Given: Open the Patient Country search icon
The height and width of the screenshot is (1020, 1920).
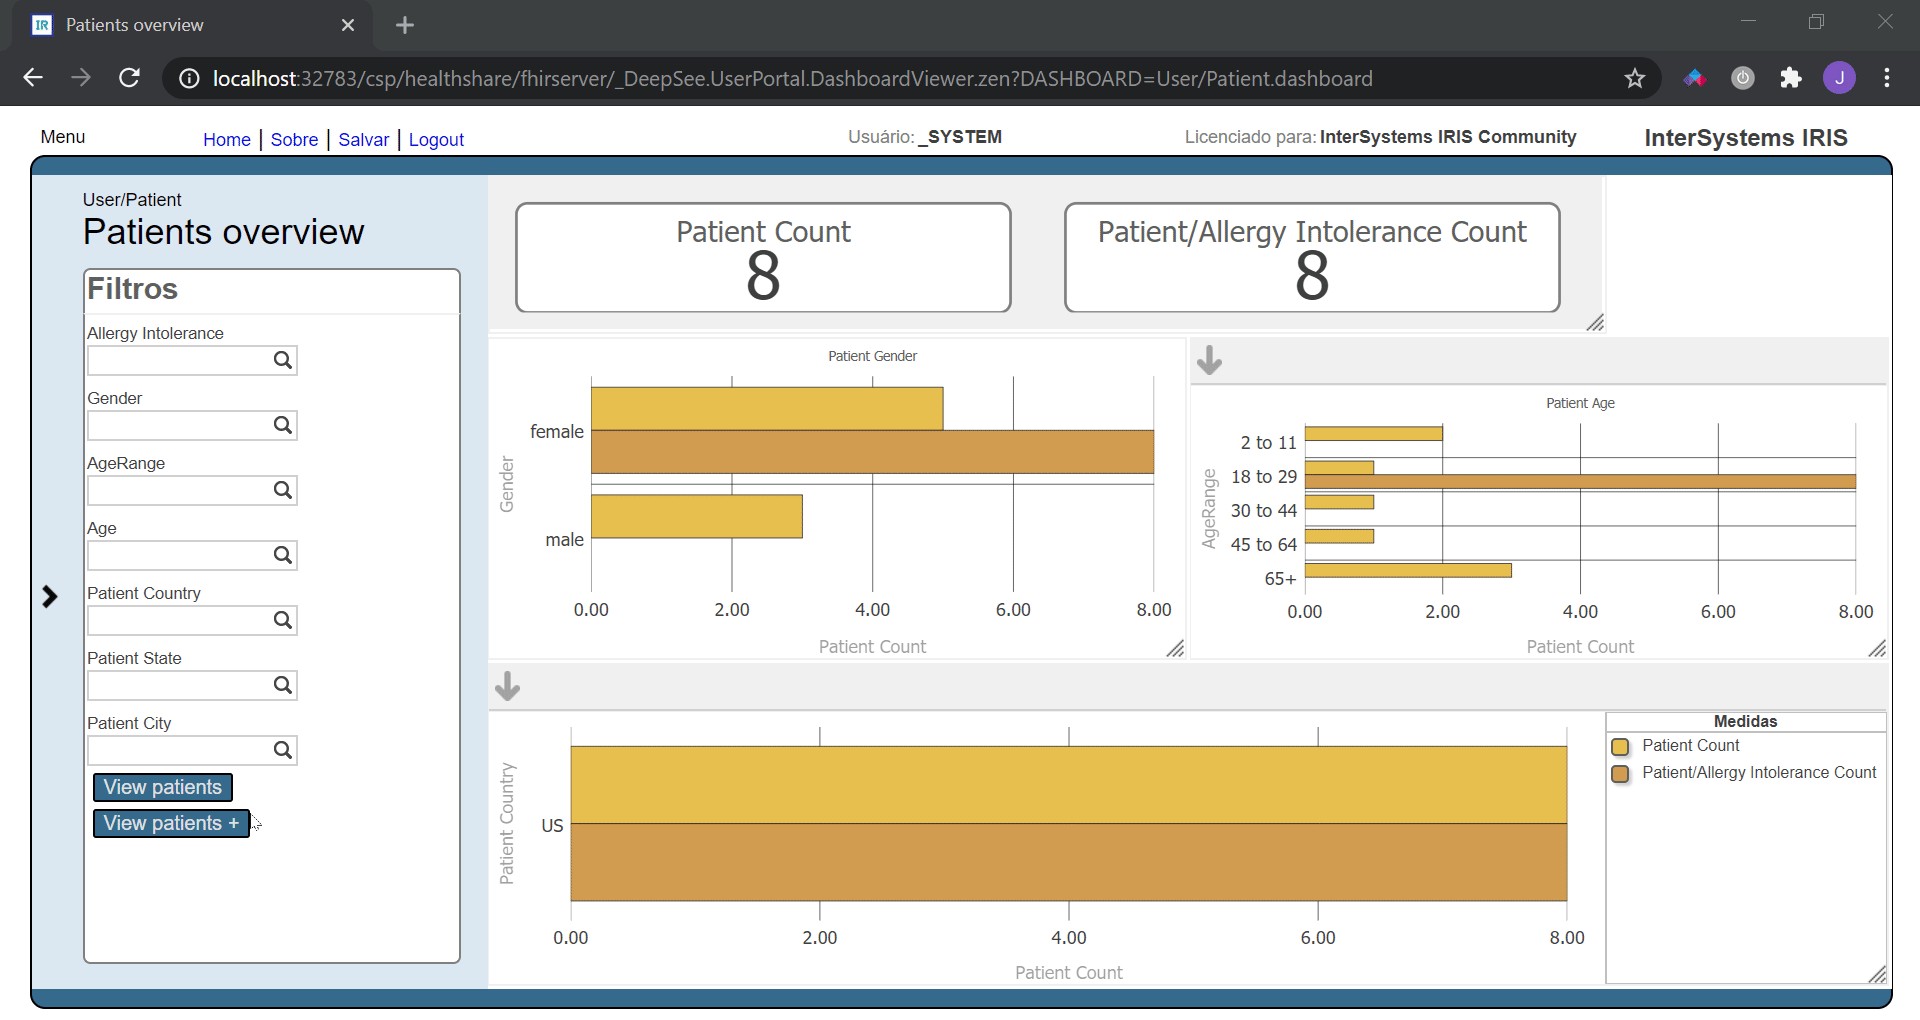Looking at the screenshot, I should coord(283,620).
